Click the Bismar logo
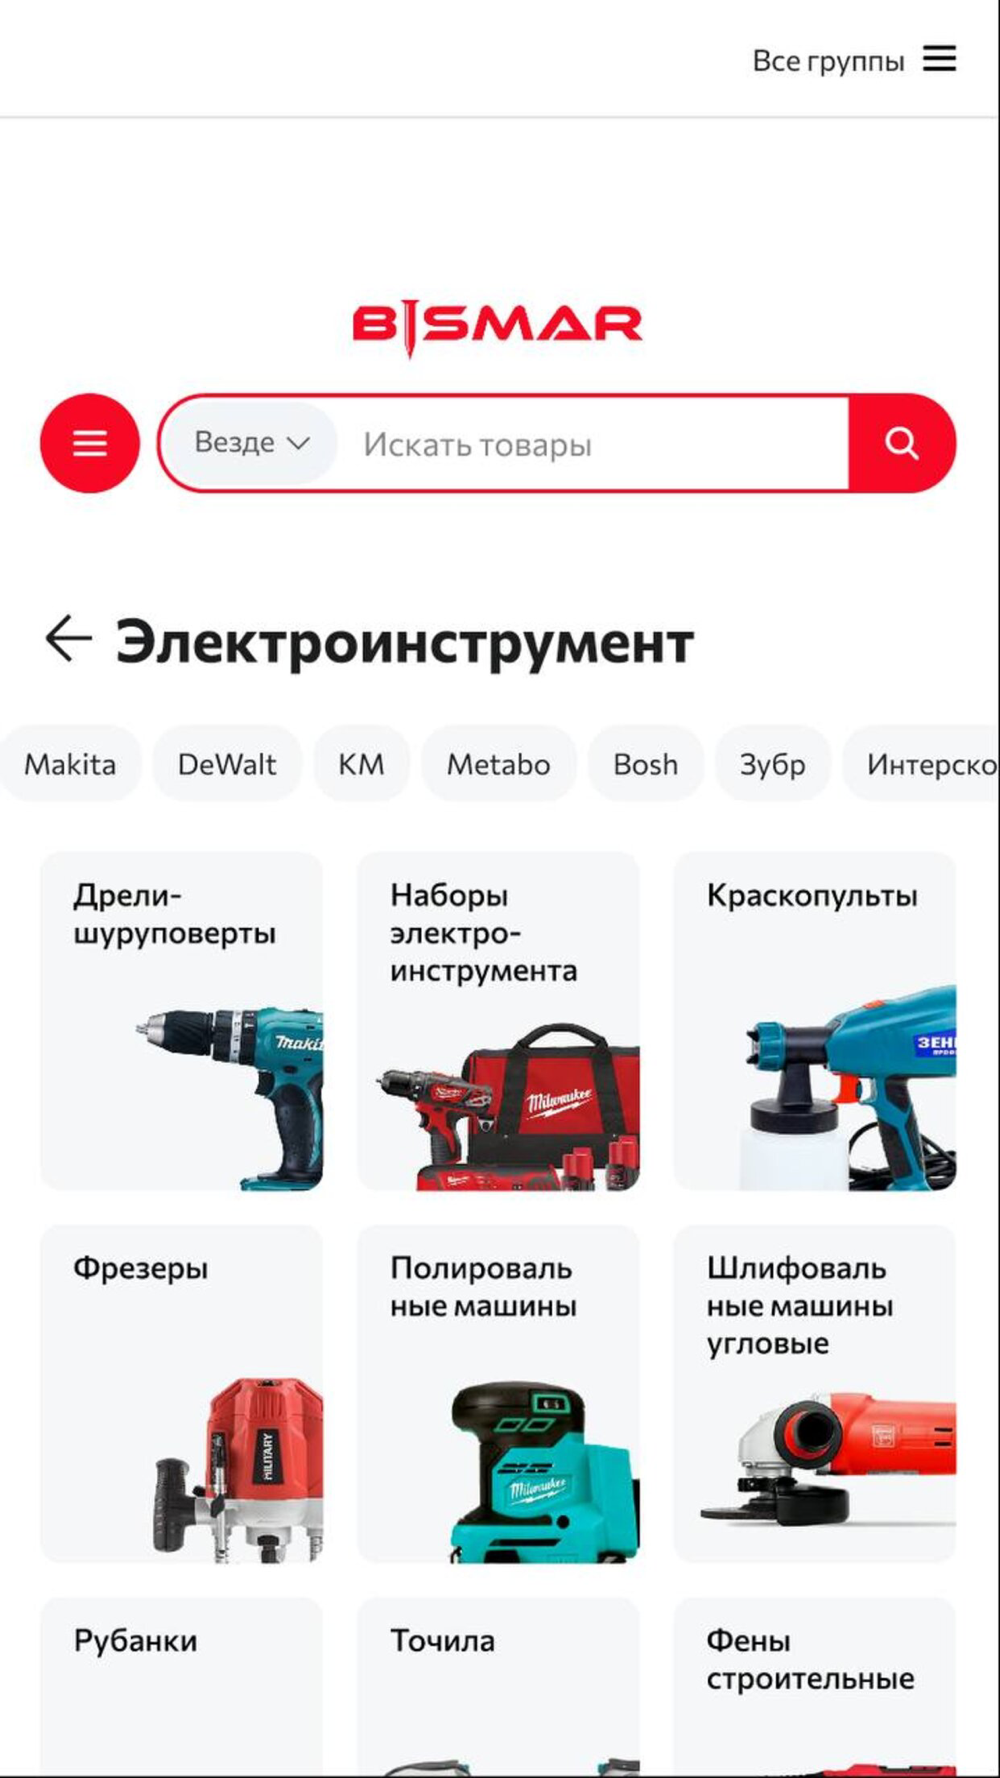The image size is (1000, 1778). tap(497, 326)
